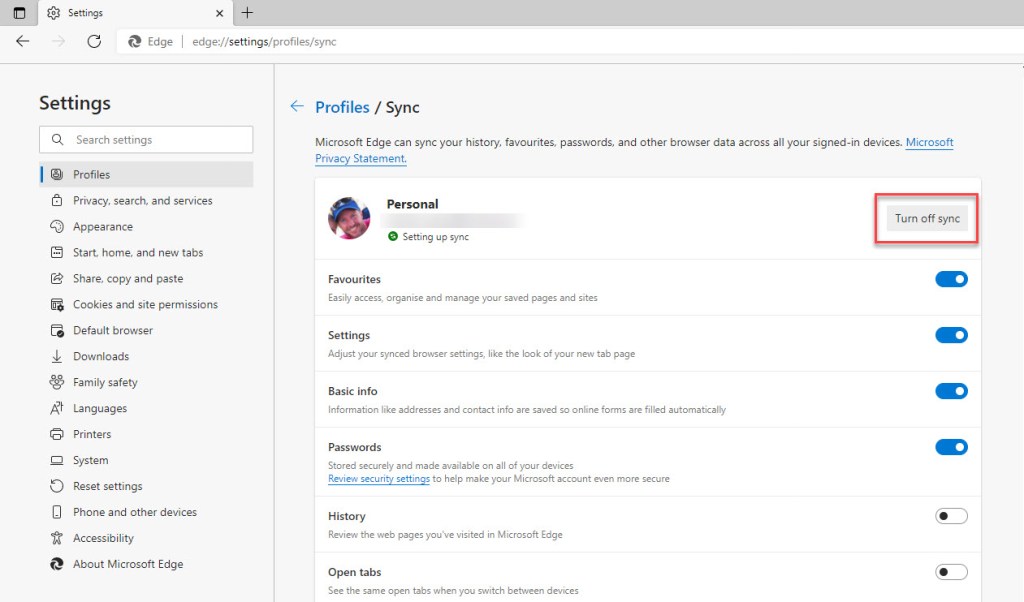This screenshot has height=602, width=1024.
Task: Open Privacy, search, and services settings
Action: tap(142, 200)
